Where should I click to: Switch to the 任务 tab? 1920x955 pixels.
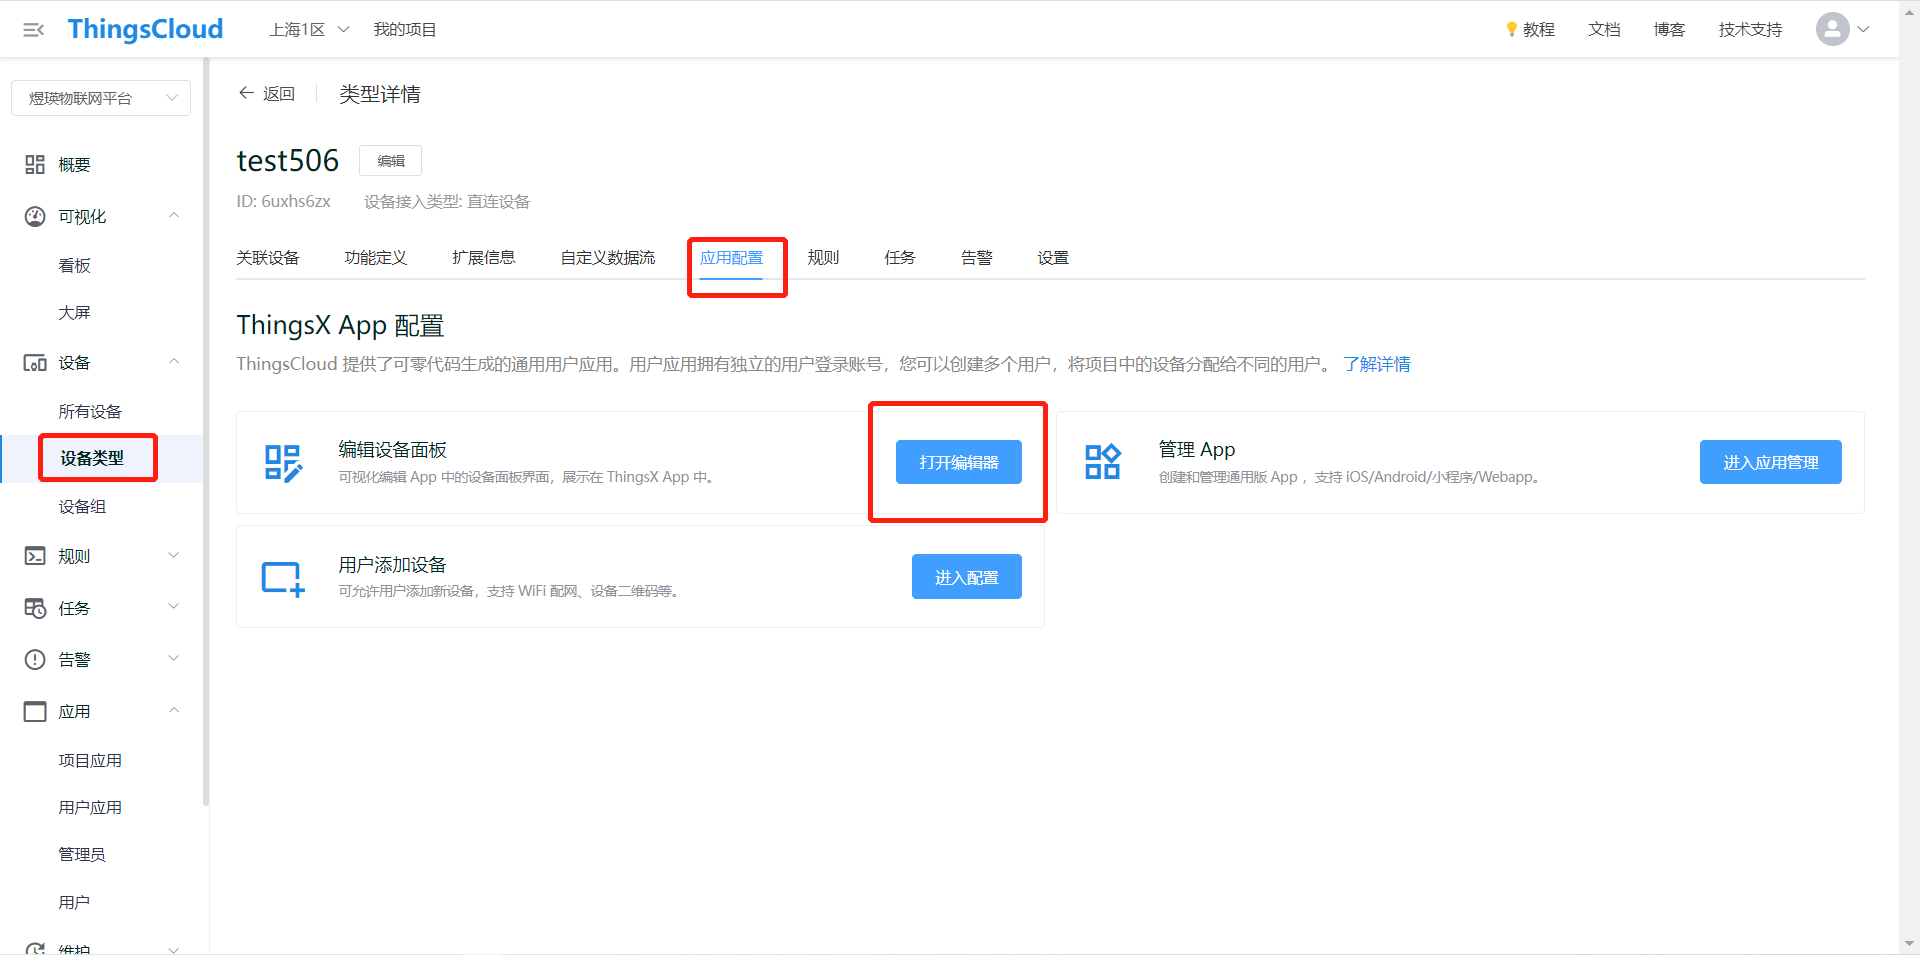pos(900,258)
